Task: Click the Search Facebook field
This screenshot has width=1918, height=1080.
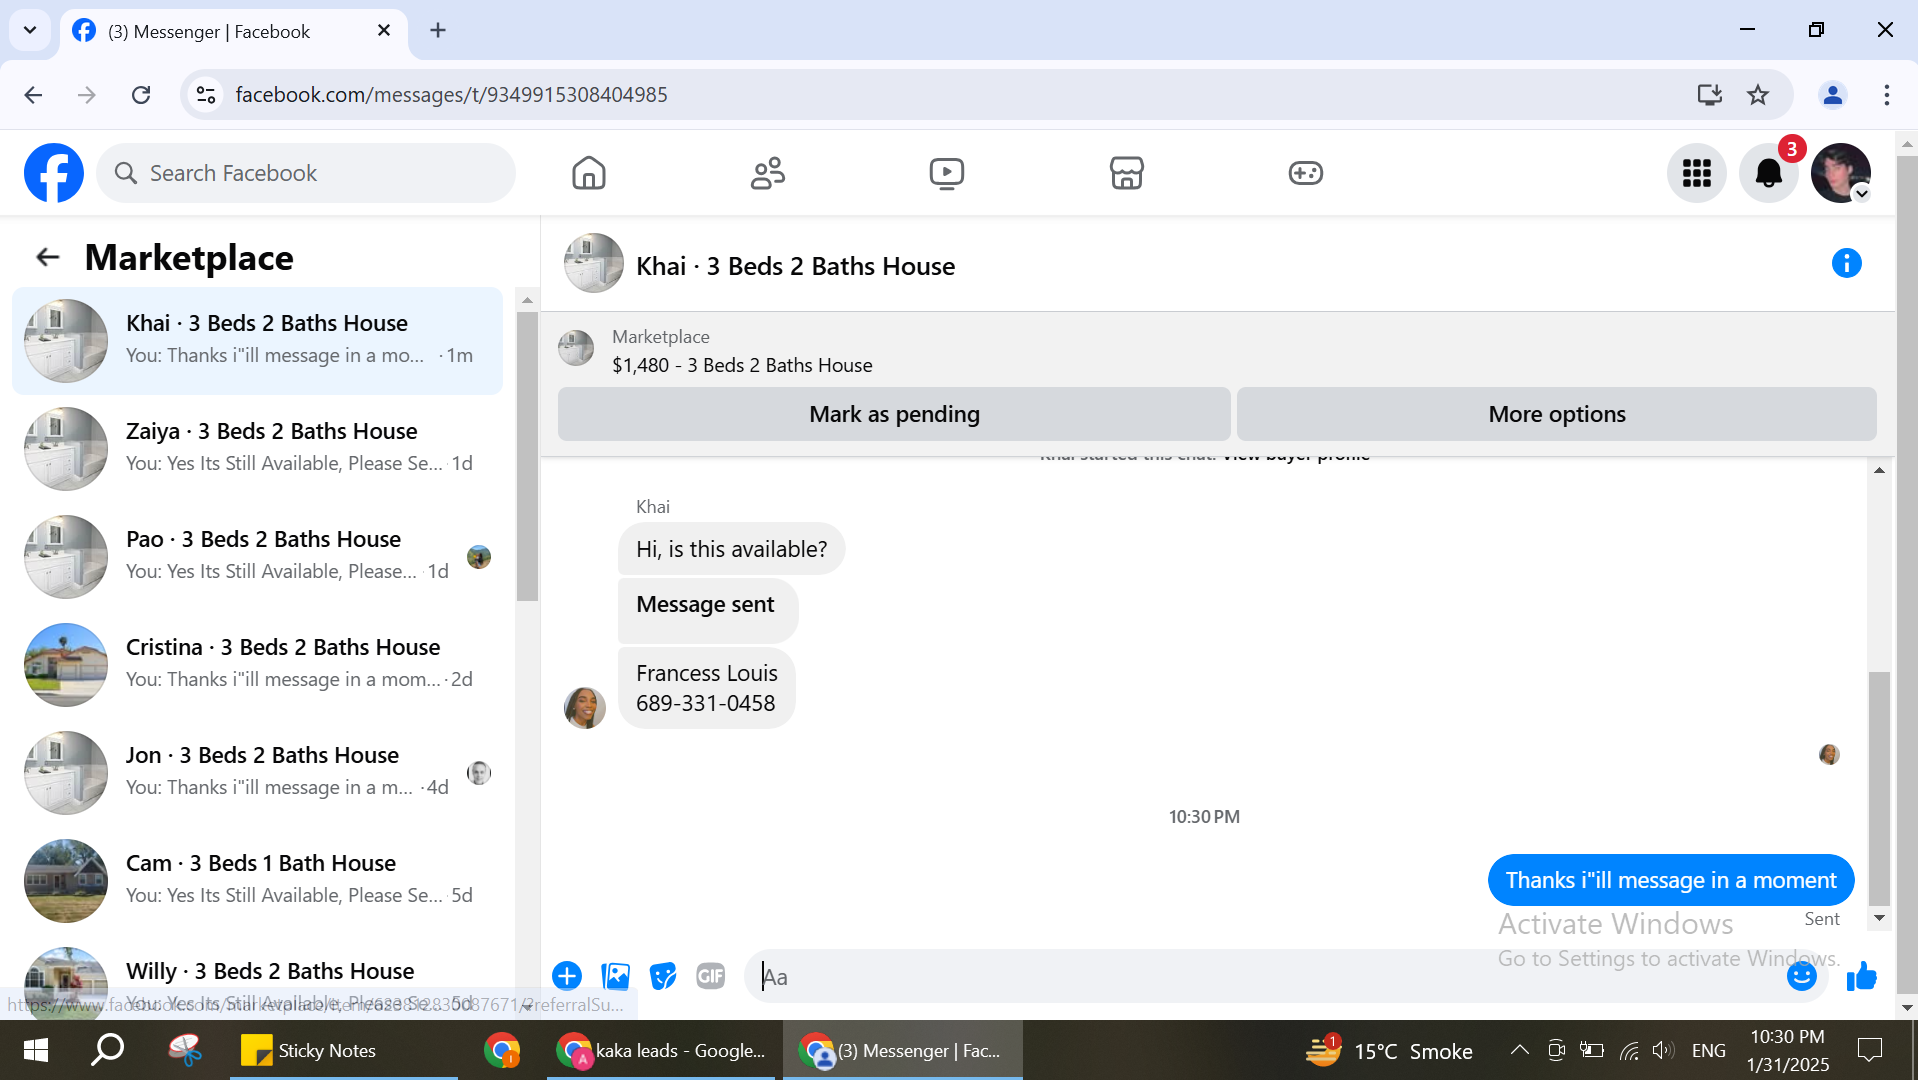Action: [x=306, y=173]
